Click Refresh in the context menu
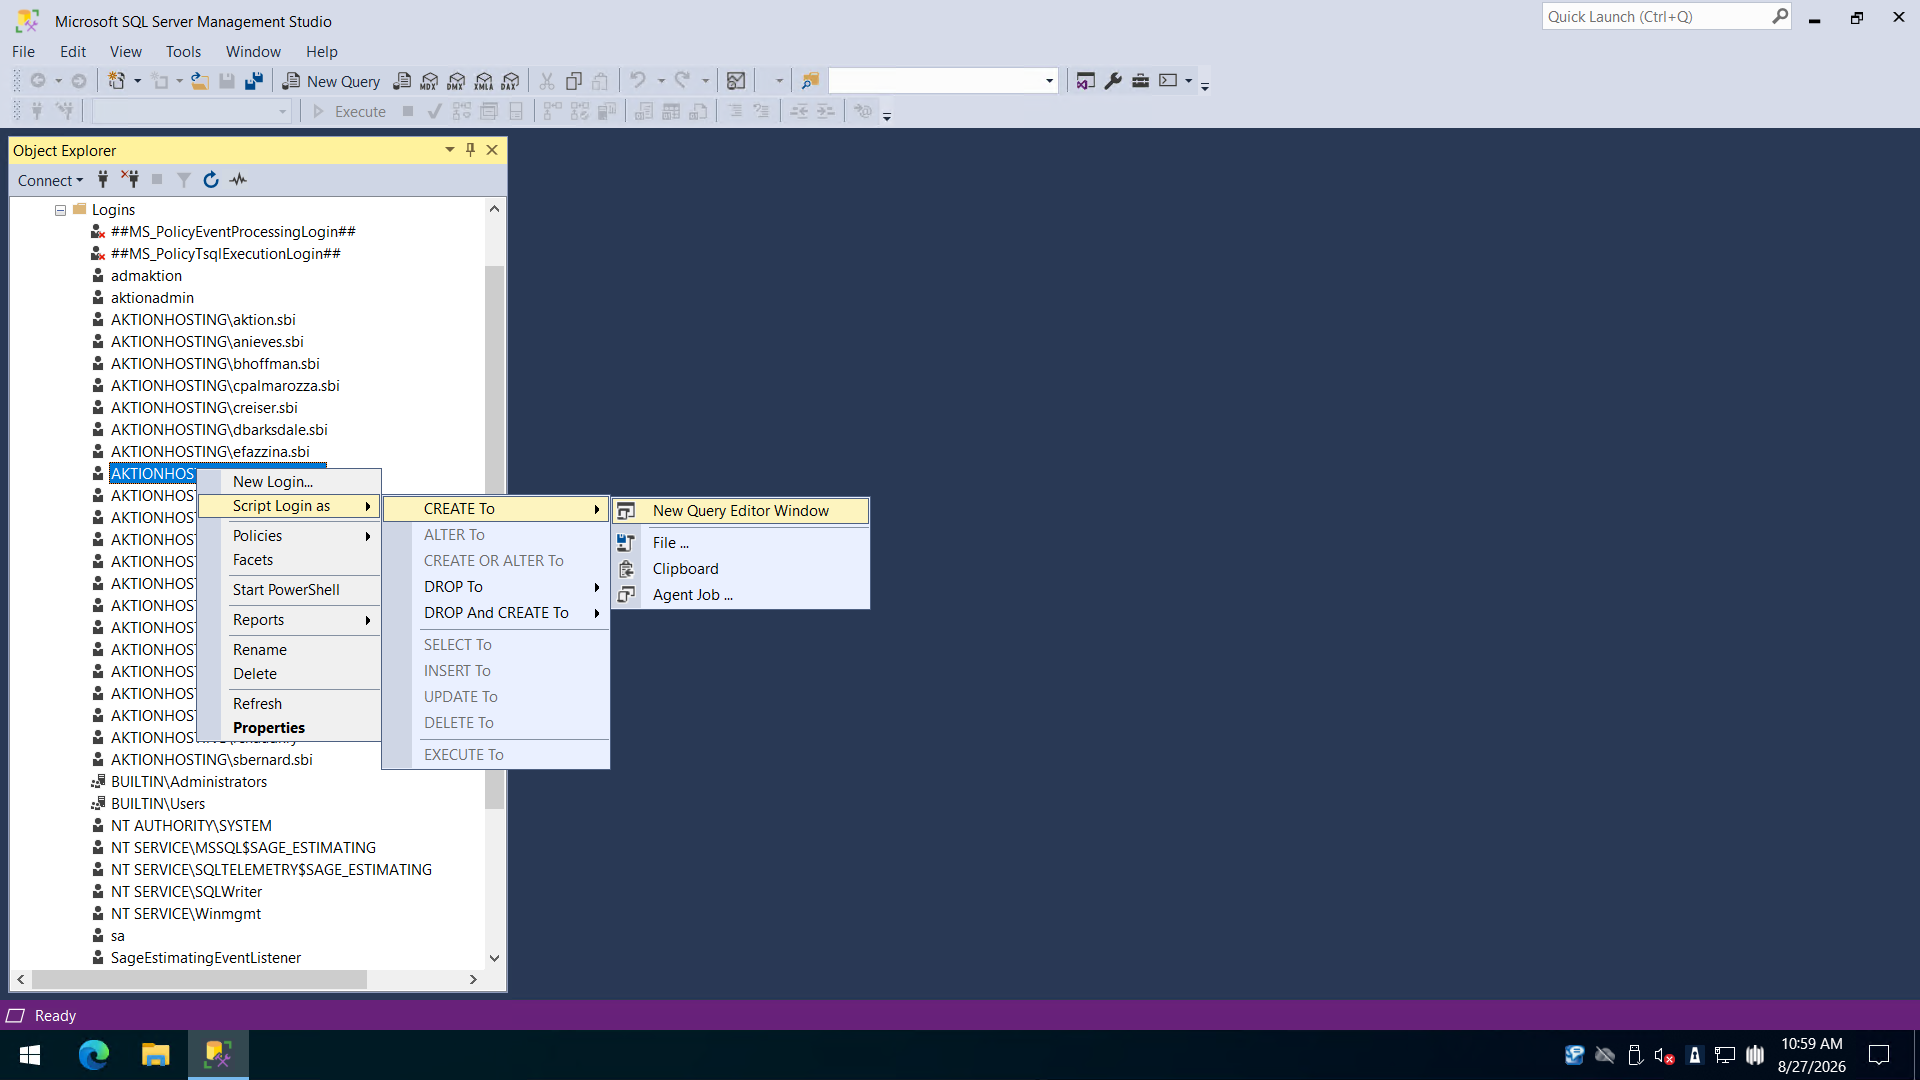 click(289, 704)
